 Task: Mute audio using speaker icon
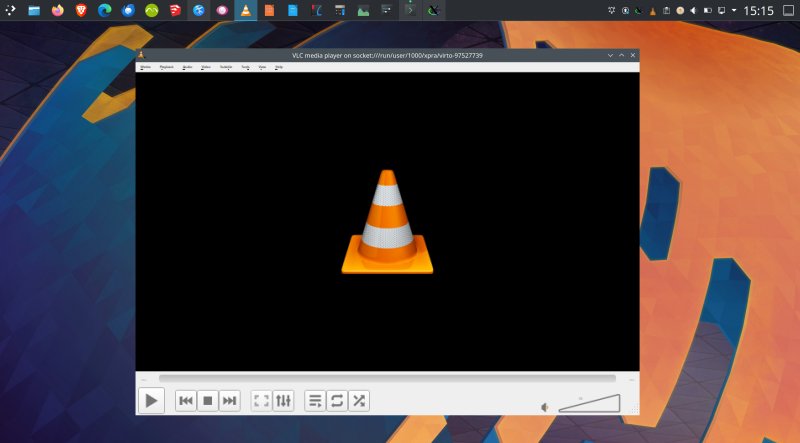click(545, 406)
